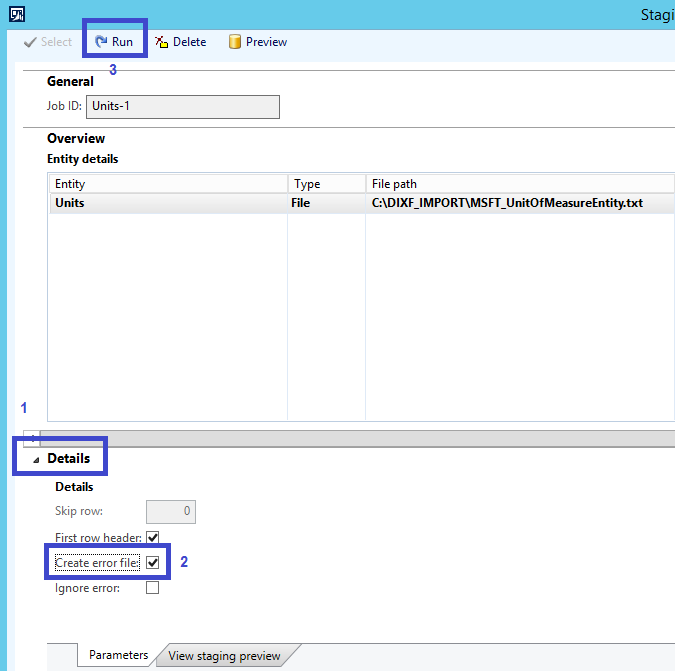
Task: Click the Select checkmark icon
Action: click(30, 42)
